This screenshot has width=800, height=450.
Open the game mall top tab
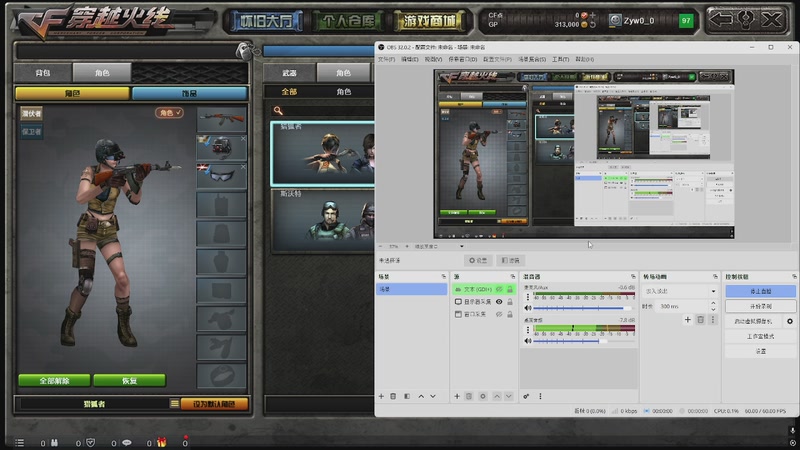click(x=429, y=21)
